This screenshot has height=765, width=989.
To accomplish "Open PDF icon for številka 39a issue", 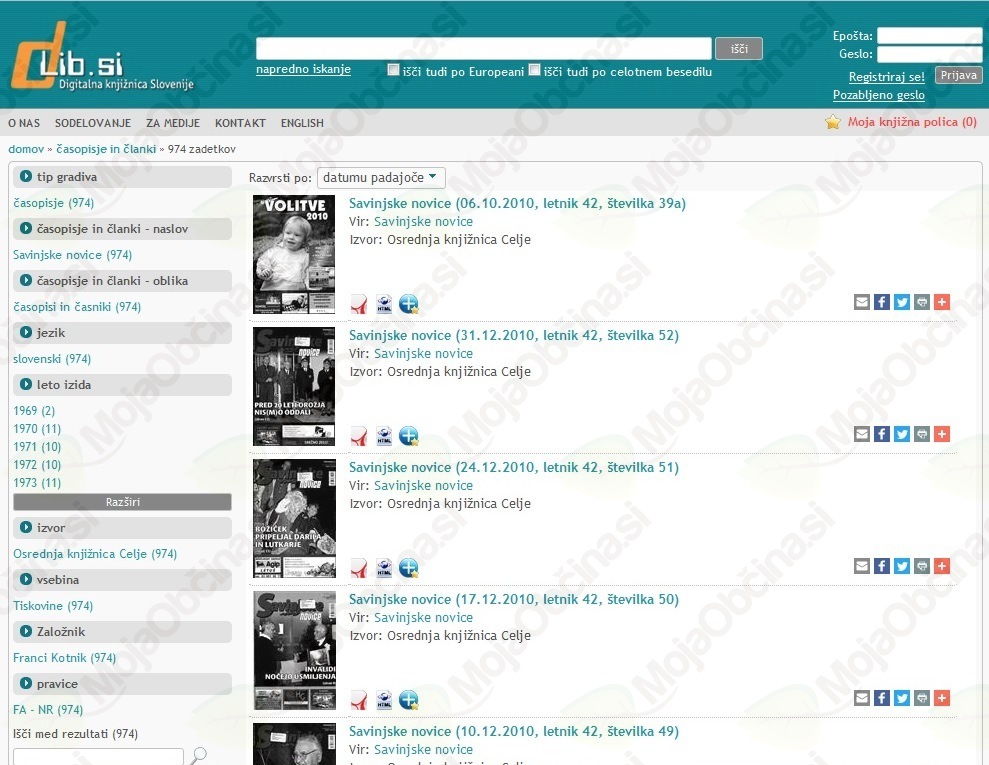I will [x=358, y=304].
